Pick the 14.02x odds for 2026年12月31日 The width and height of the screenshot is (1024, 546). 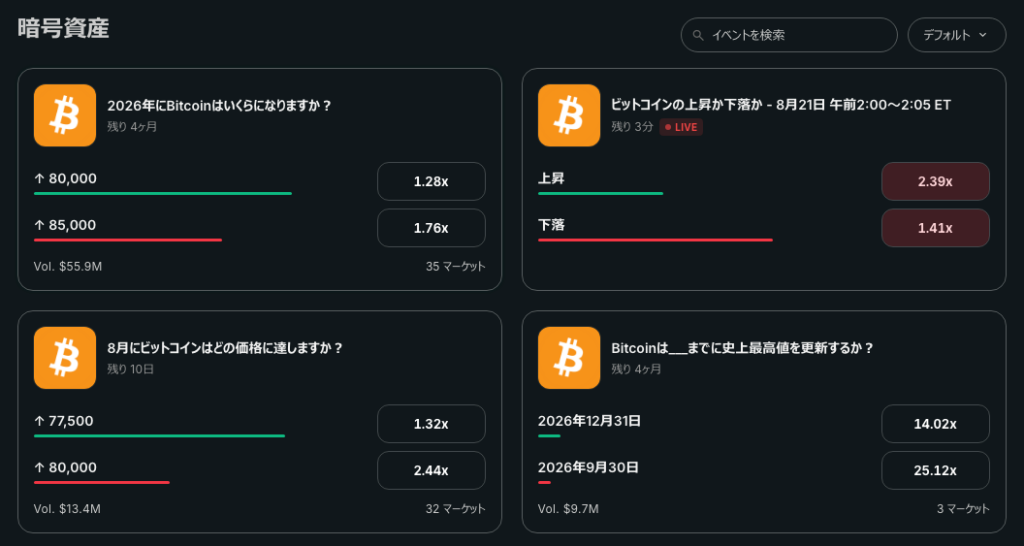pos(935,424)
